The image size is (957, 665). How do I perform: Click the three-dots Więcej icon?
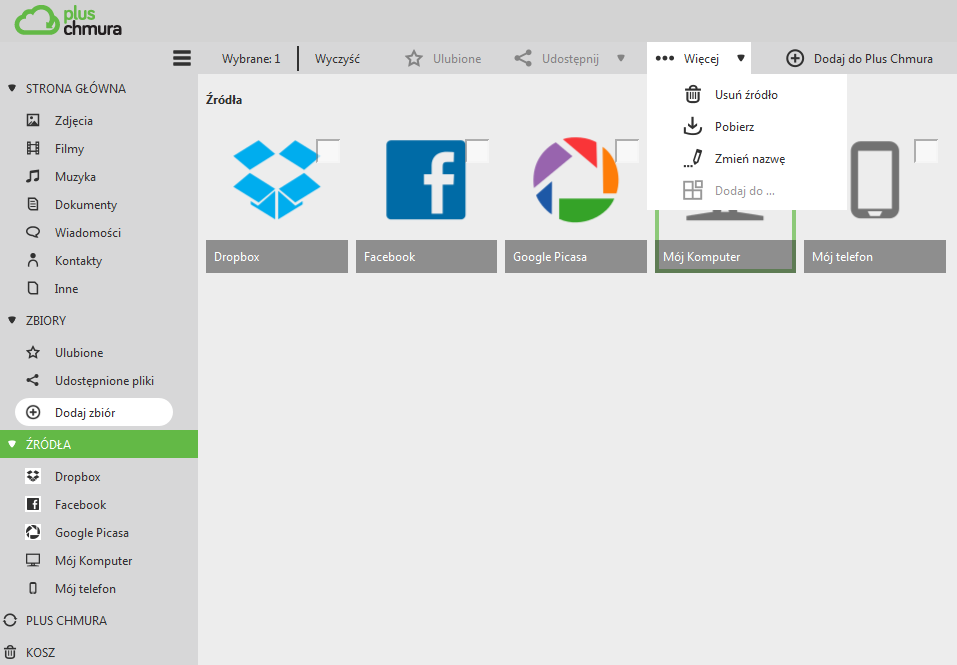pyautogui.click(x=665, y=59)
